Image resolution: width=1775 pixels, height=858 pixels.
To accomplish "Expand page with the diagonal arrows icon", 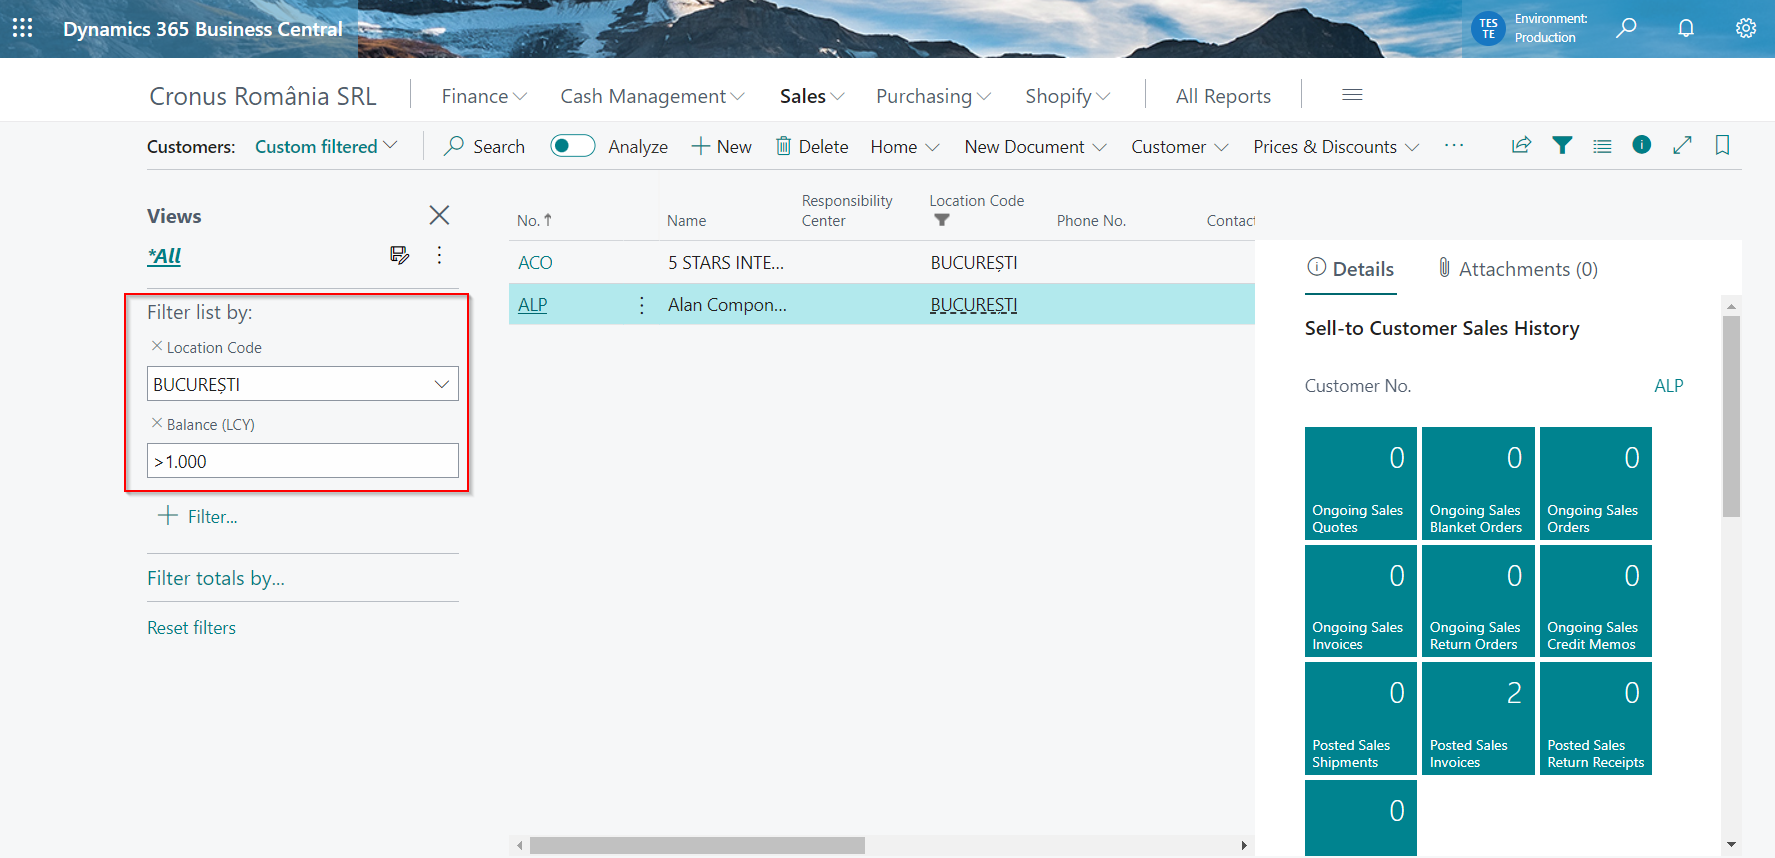I will coord(1682,145).
